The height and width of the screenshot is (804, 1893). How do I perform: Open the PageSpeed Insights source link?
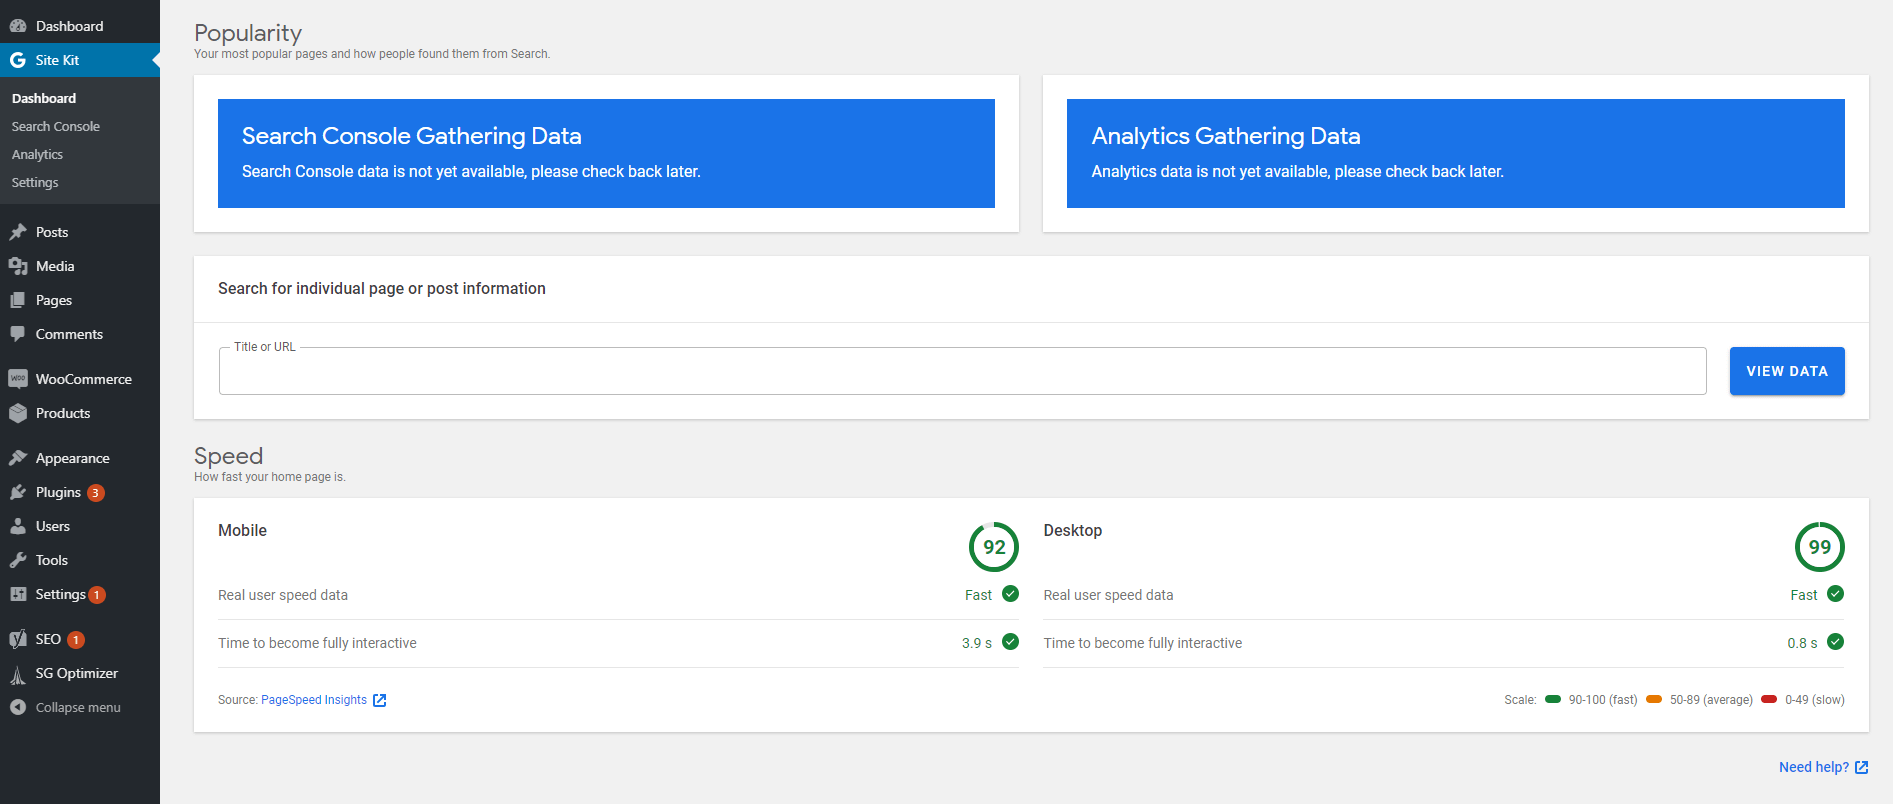click(x=314, y=700)
